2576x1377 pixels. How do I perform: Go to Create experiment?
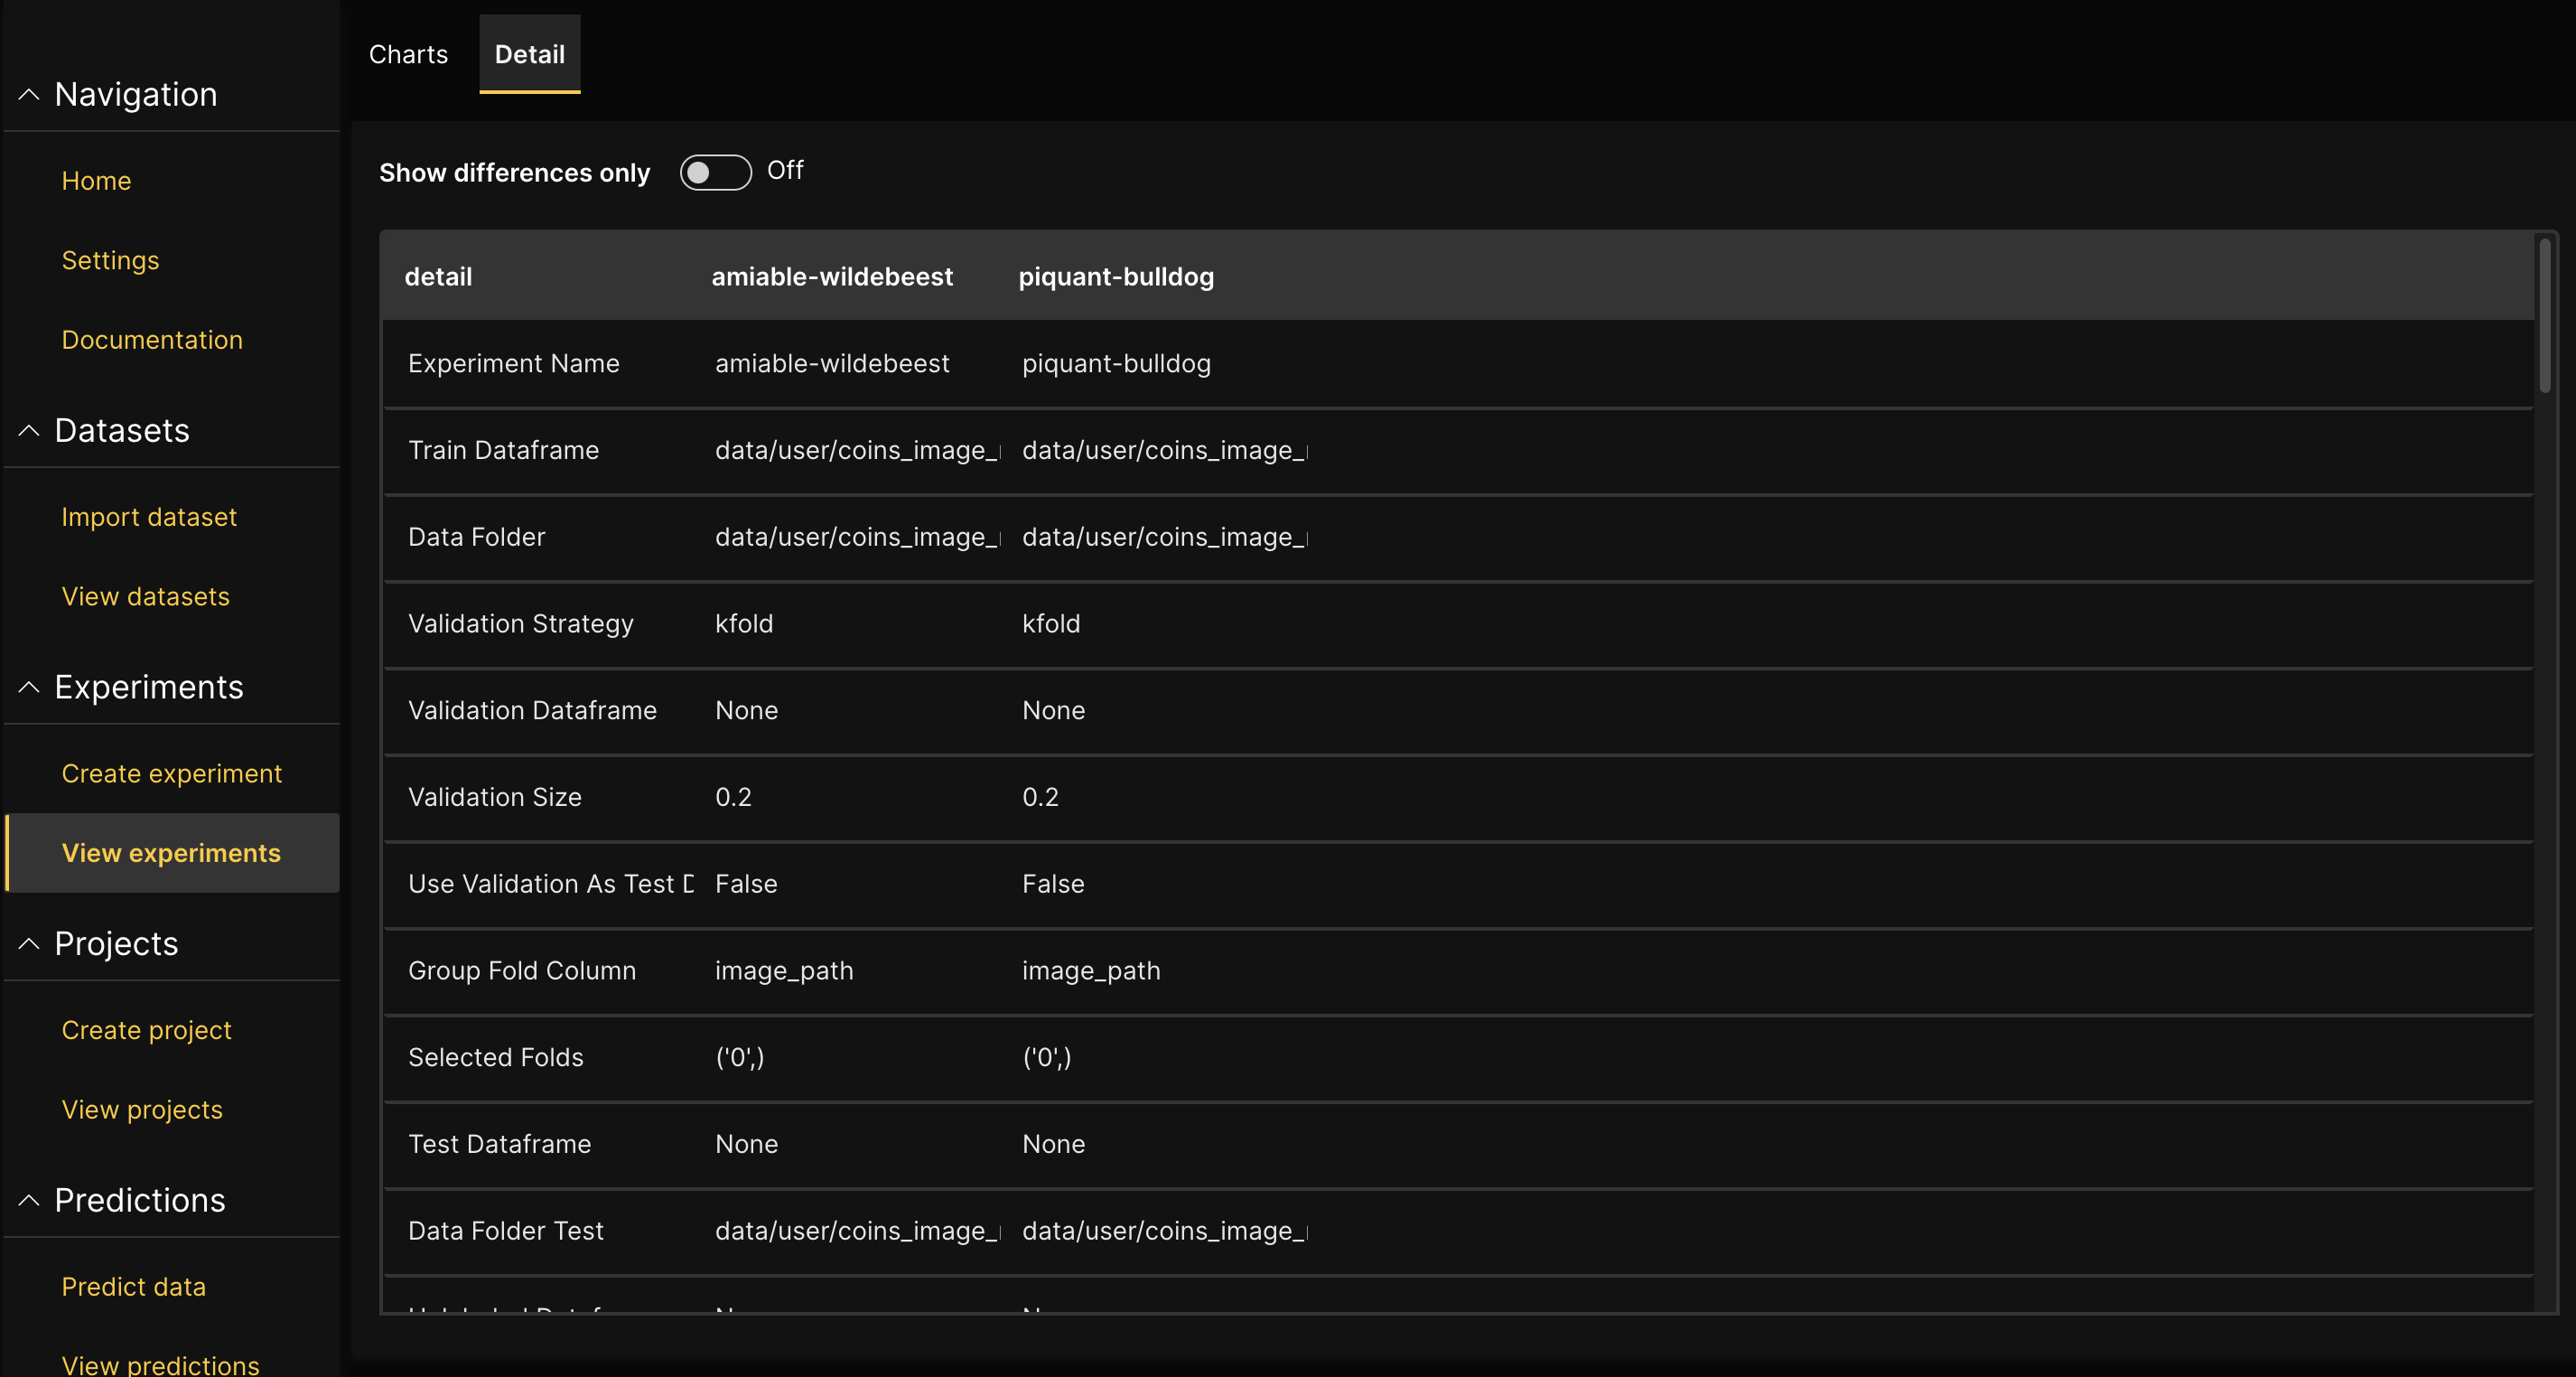pos(172,773)
